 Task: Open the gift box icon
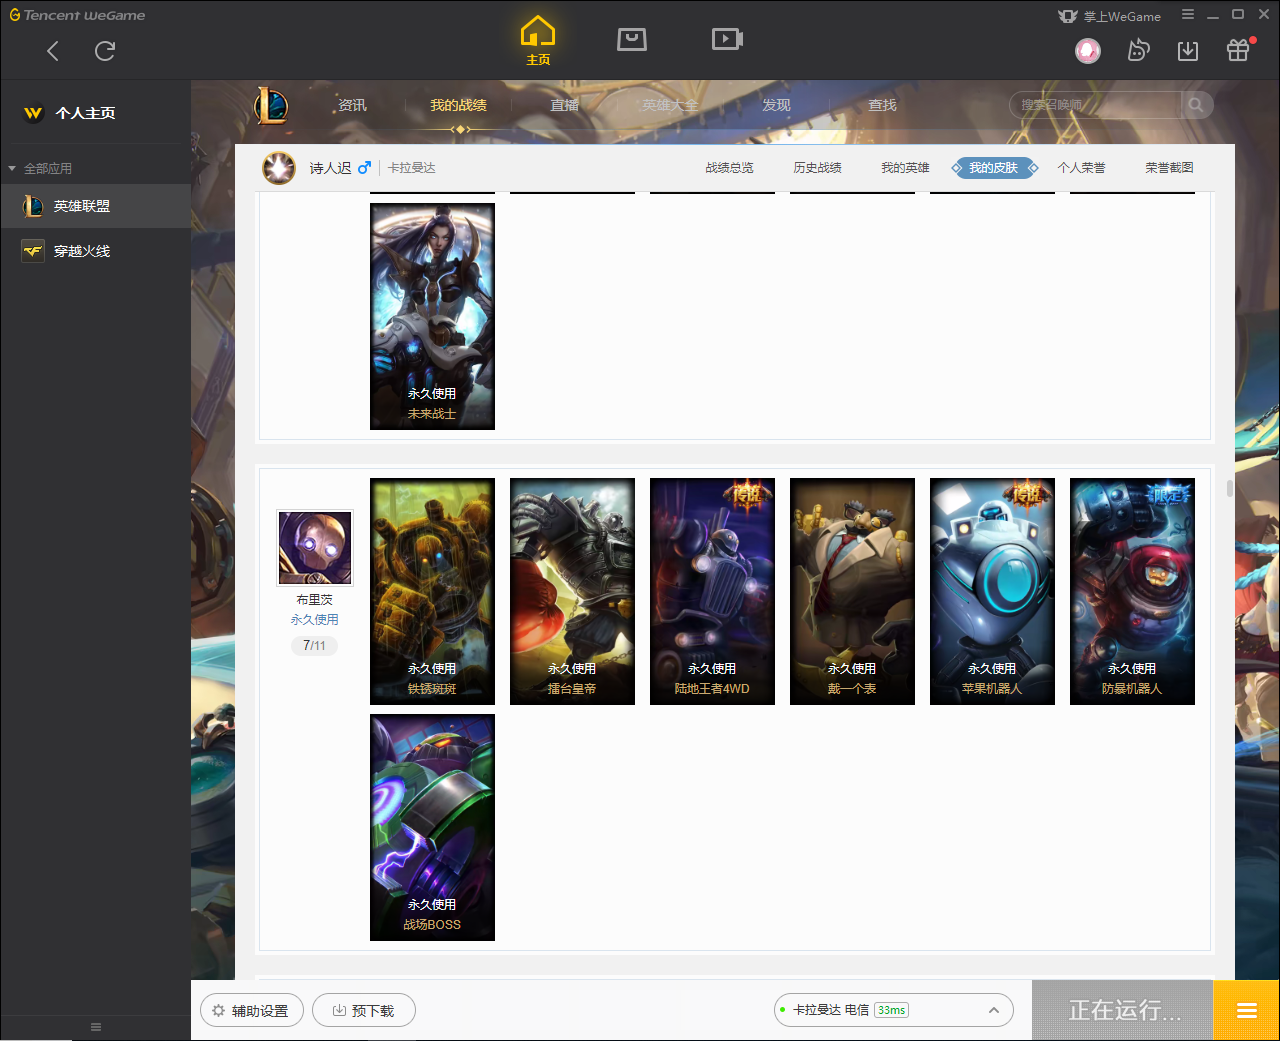coord(1239,50)
